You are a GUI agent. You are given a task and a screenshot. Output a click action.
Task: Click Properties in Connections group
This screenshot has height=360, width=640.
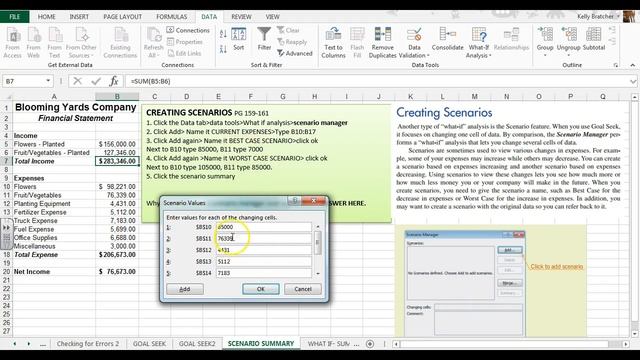[x=184, y=42]
